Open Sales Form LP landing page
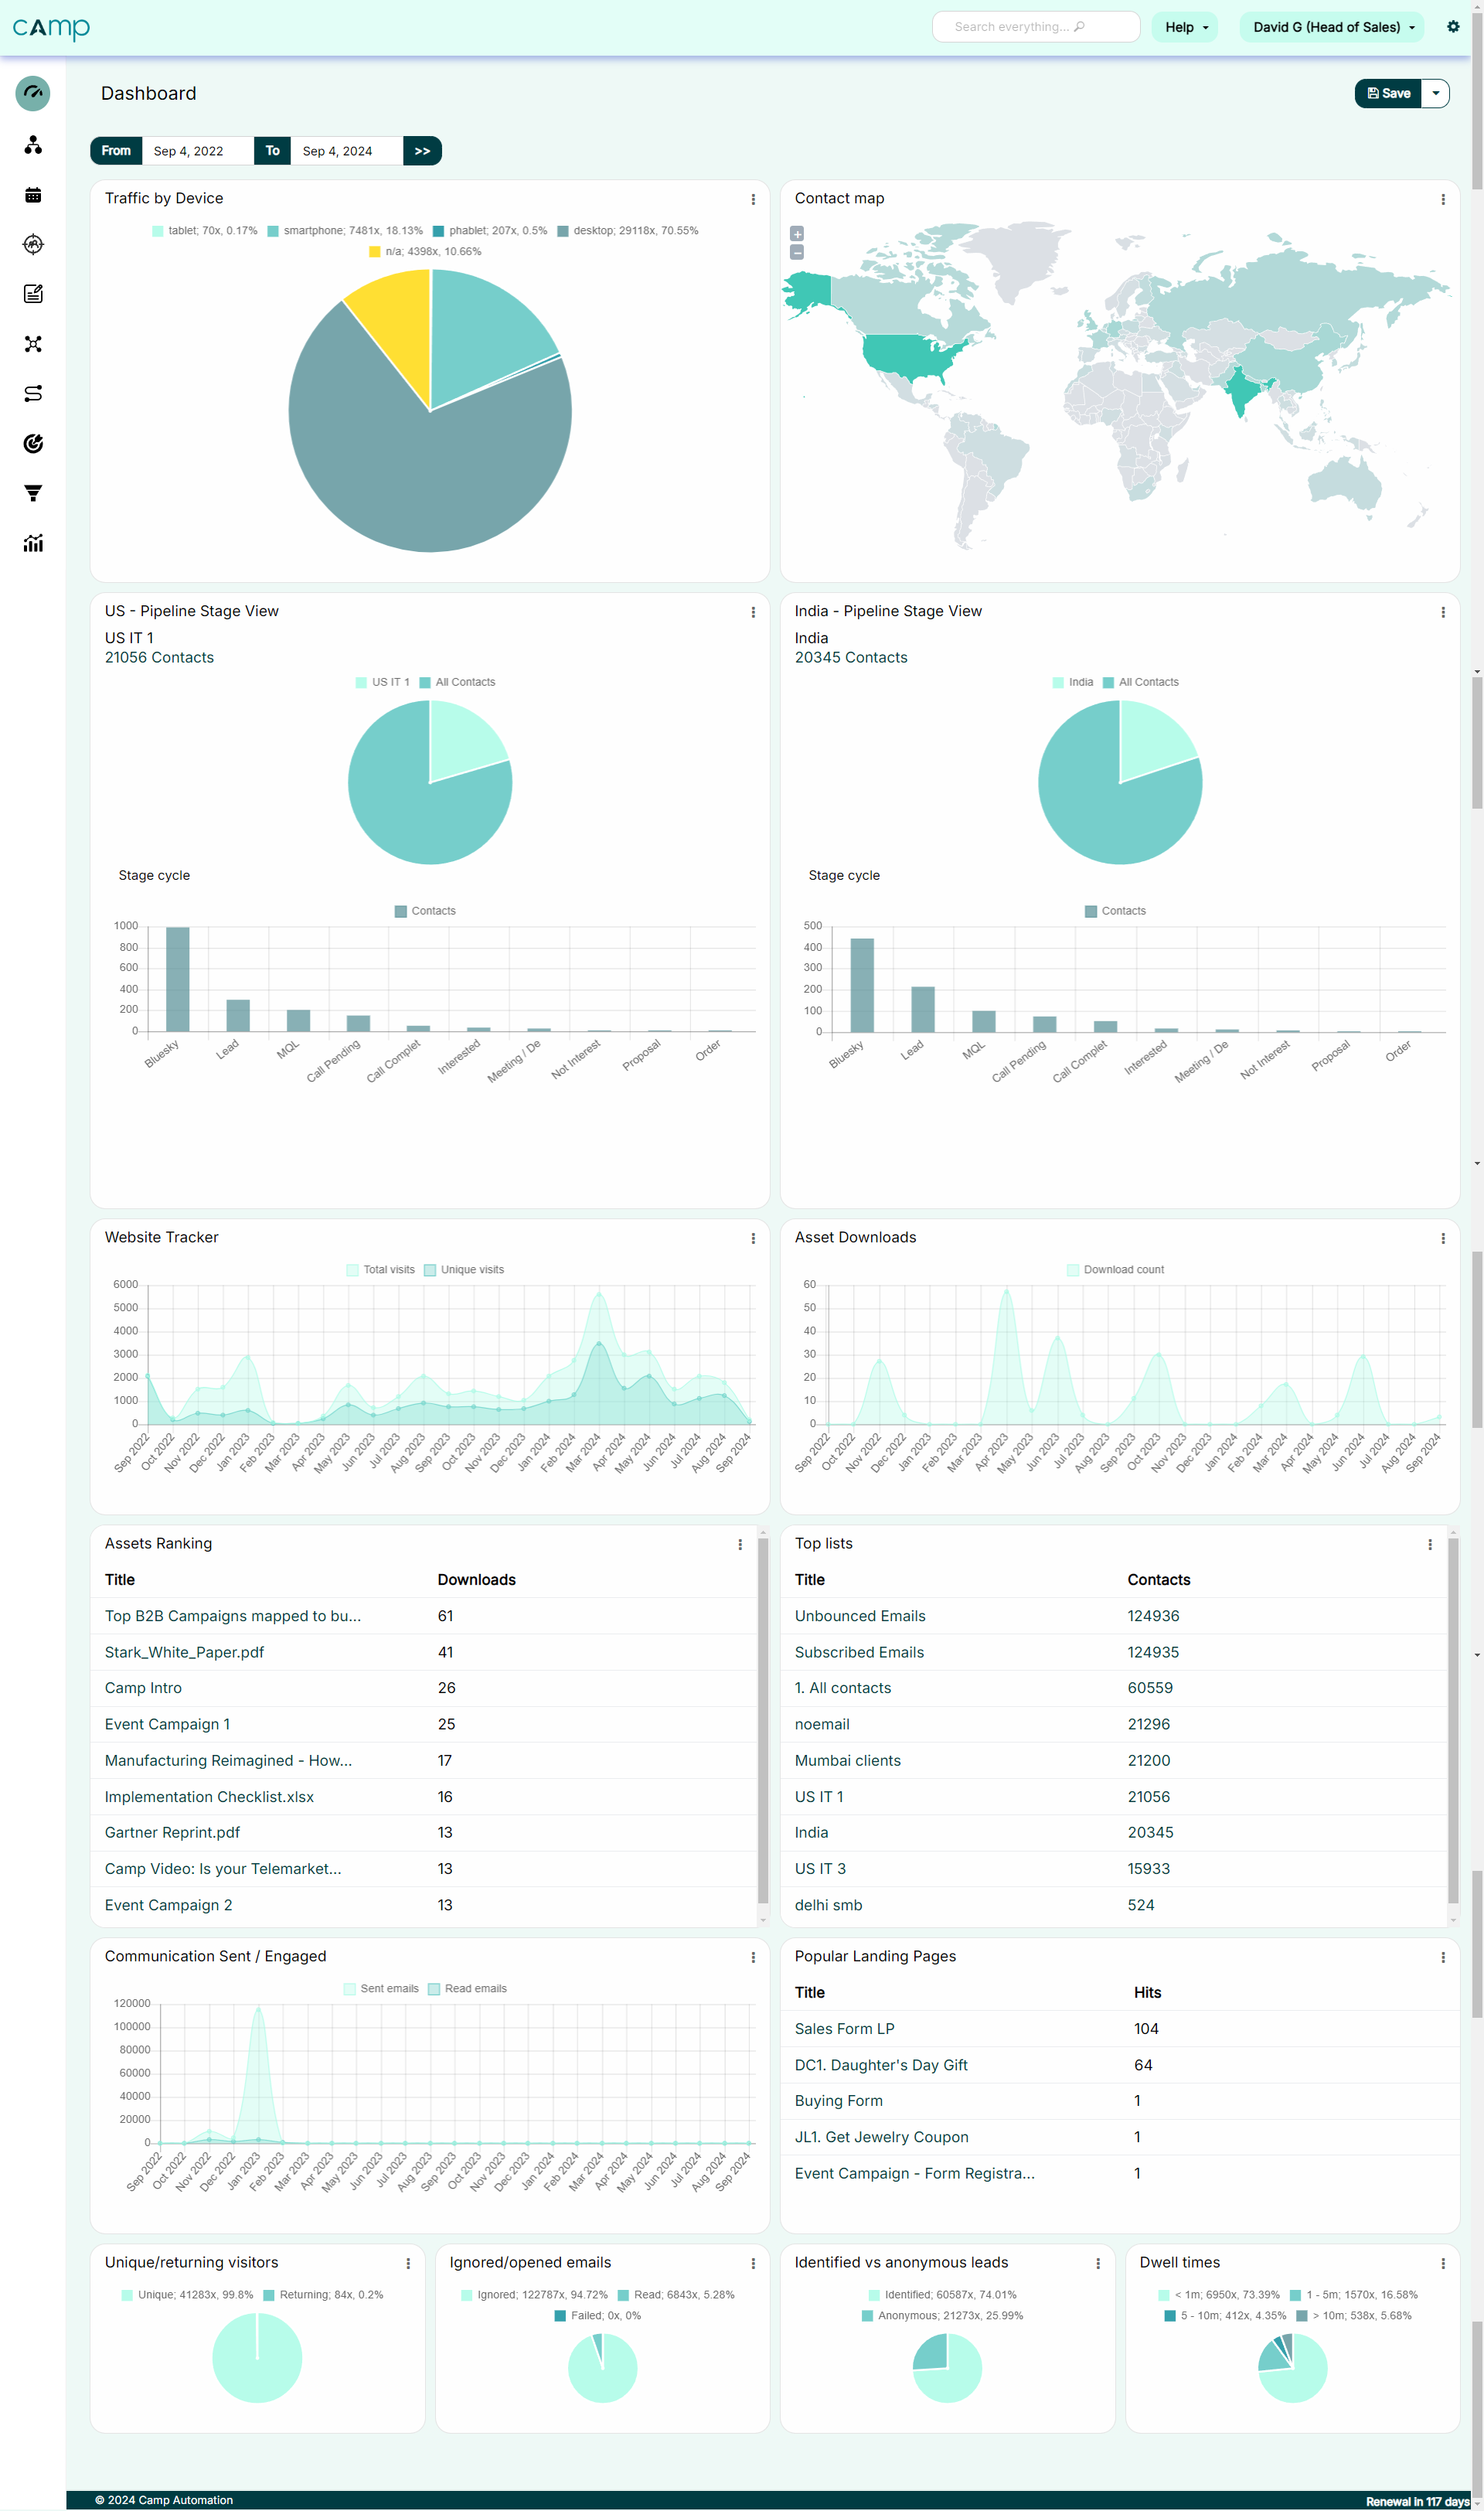 [844, 2030]
